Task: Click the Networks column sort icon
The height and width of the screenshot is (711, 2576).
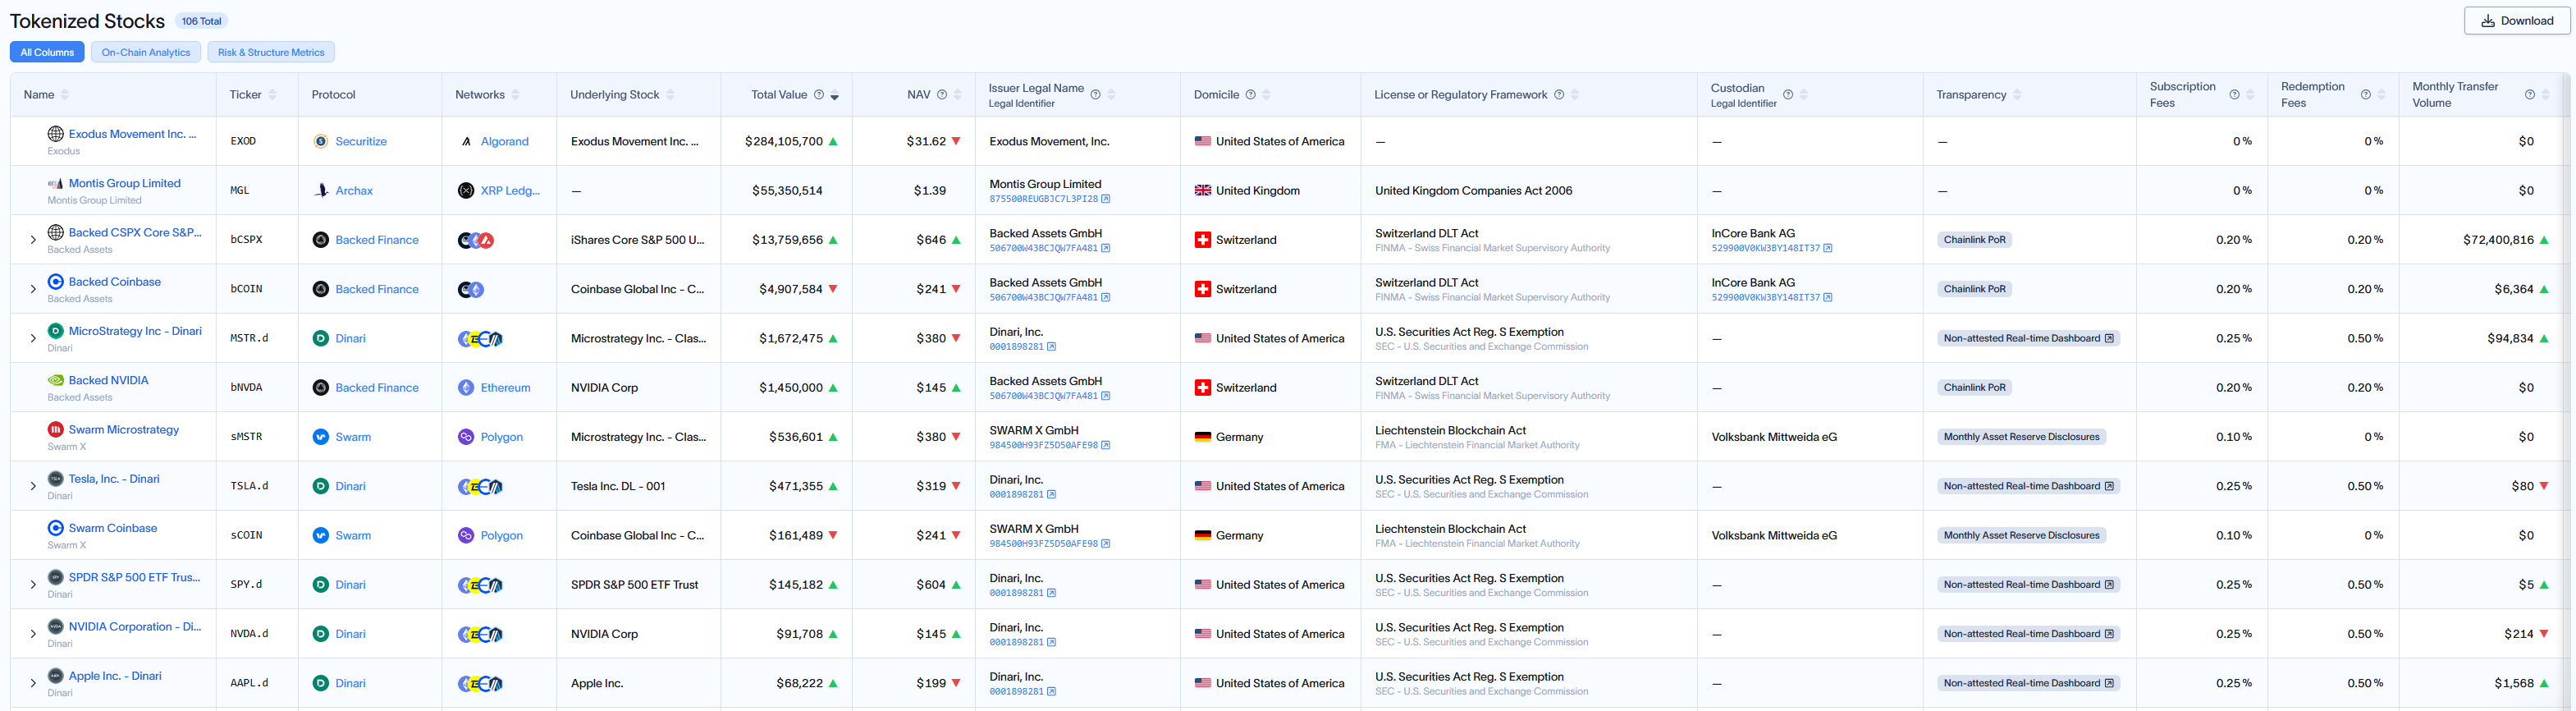Action: point(515,95)
